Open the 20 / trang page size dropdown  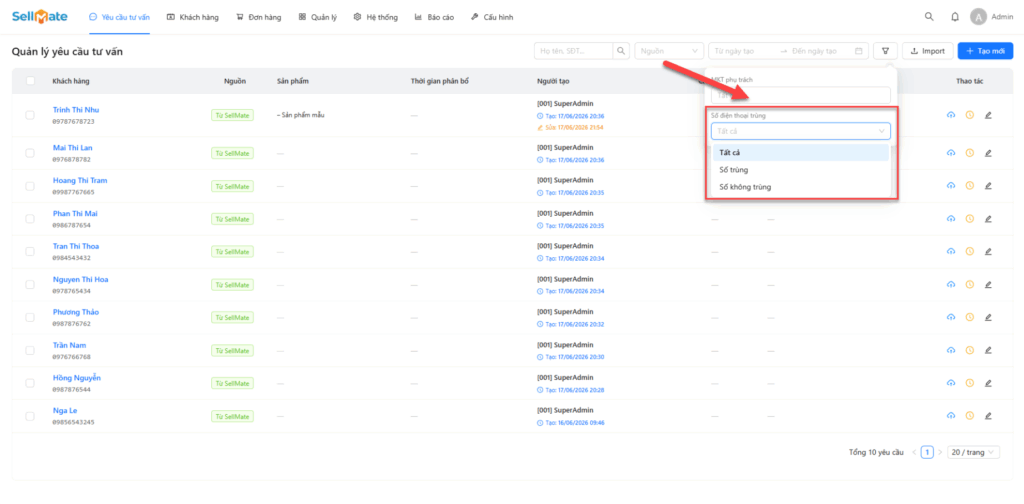coord(974,452)
